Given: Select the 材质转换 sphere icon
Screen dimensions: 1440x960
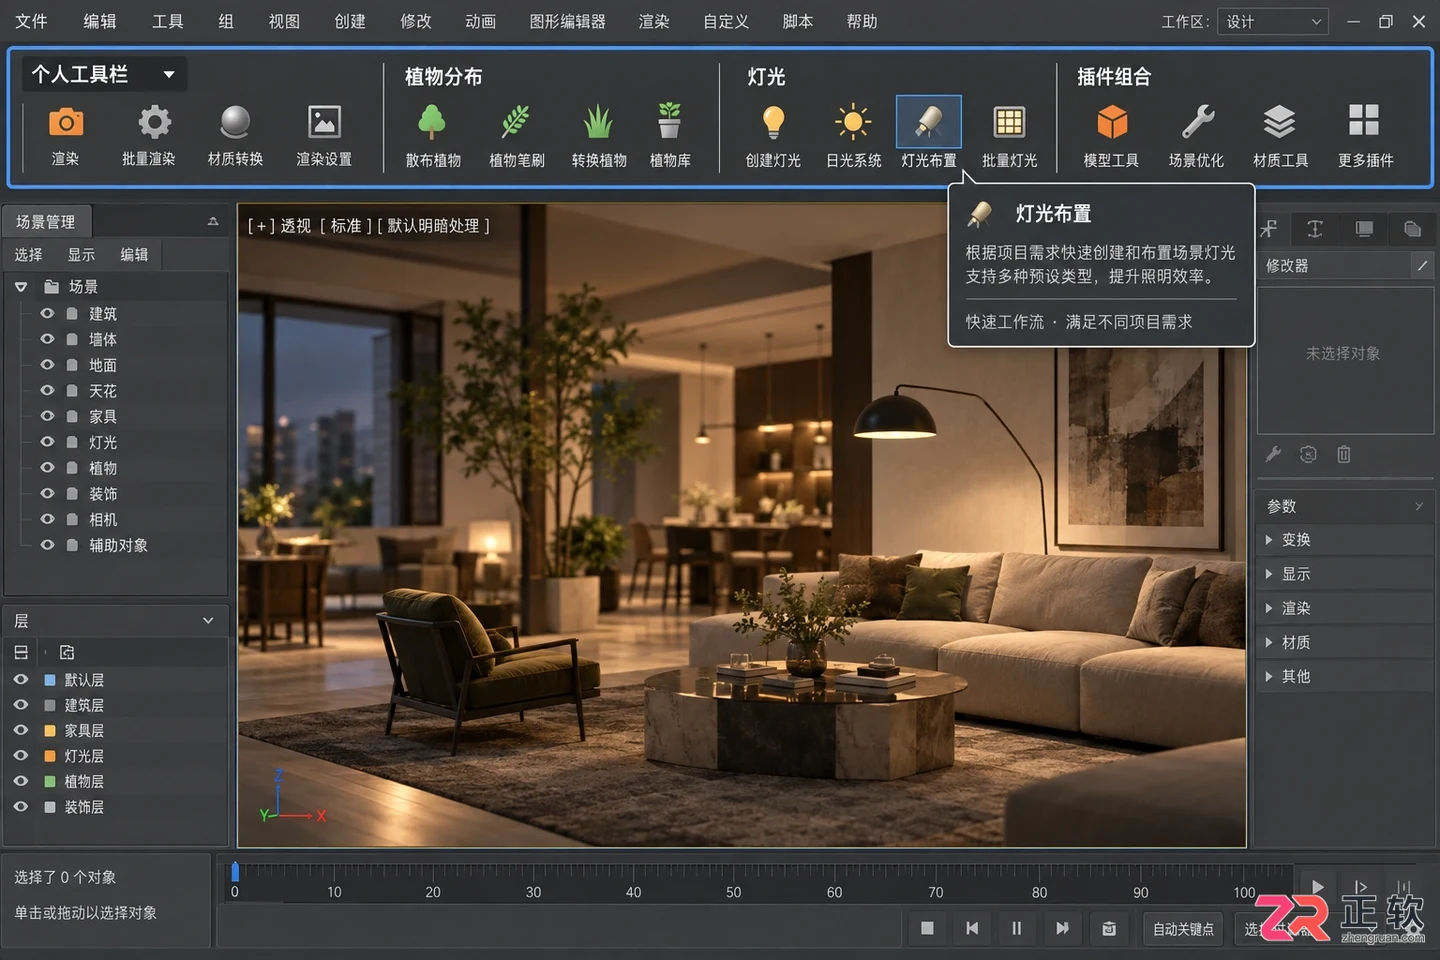Looking at the screenshot, I should 235,122.
